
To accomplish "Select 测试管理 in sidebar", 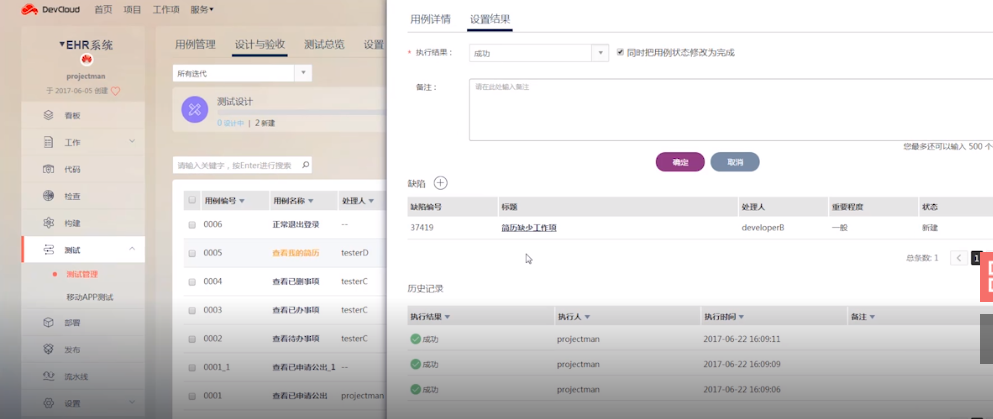I will point(82,274).
